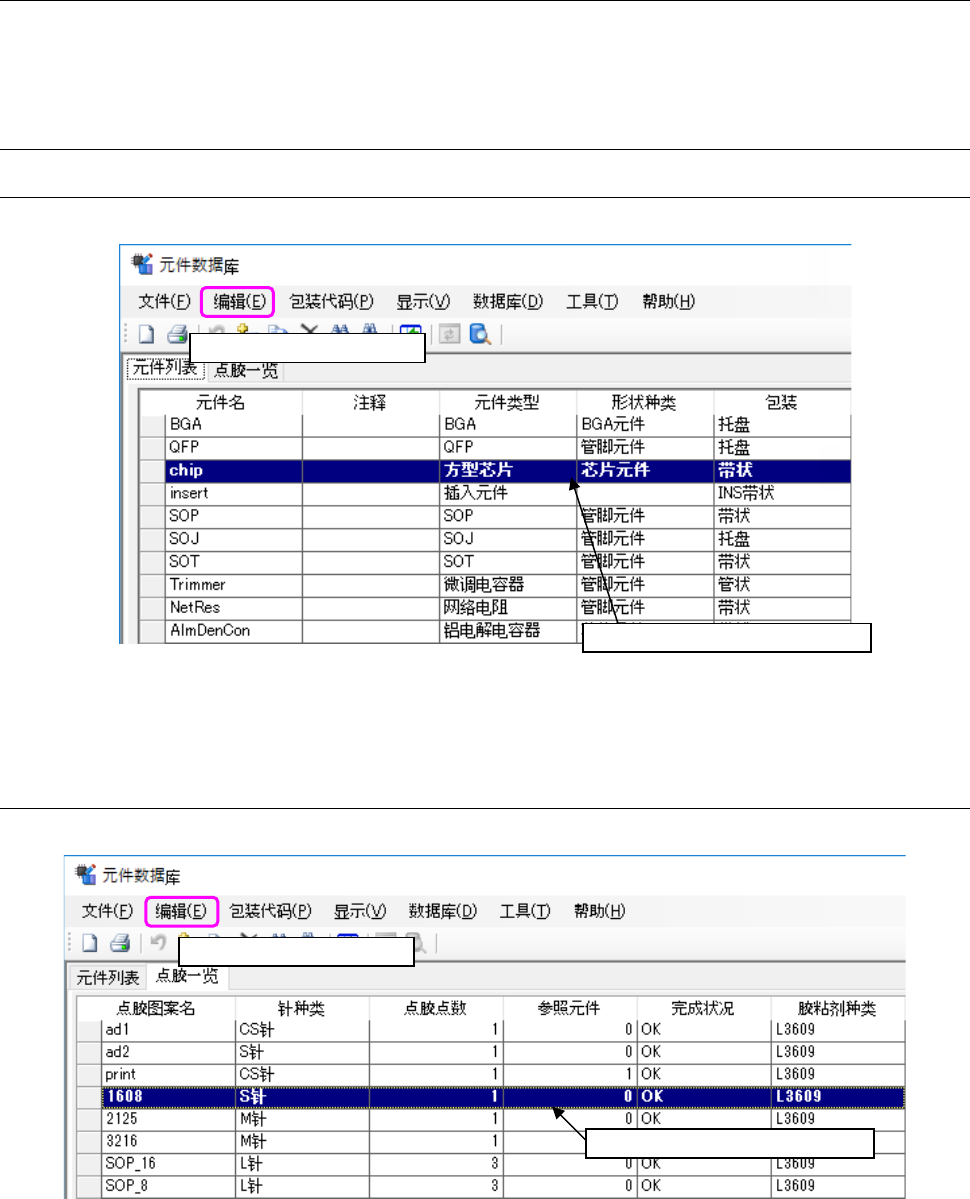Click the 方型芯片 component type cell
The width and height of the screenshot is (970, 1199).
point(508,470)
